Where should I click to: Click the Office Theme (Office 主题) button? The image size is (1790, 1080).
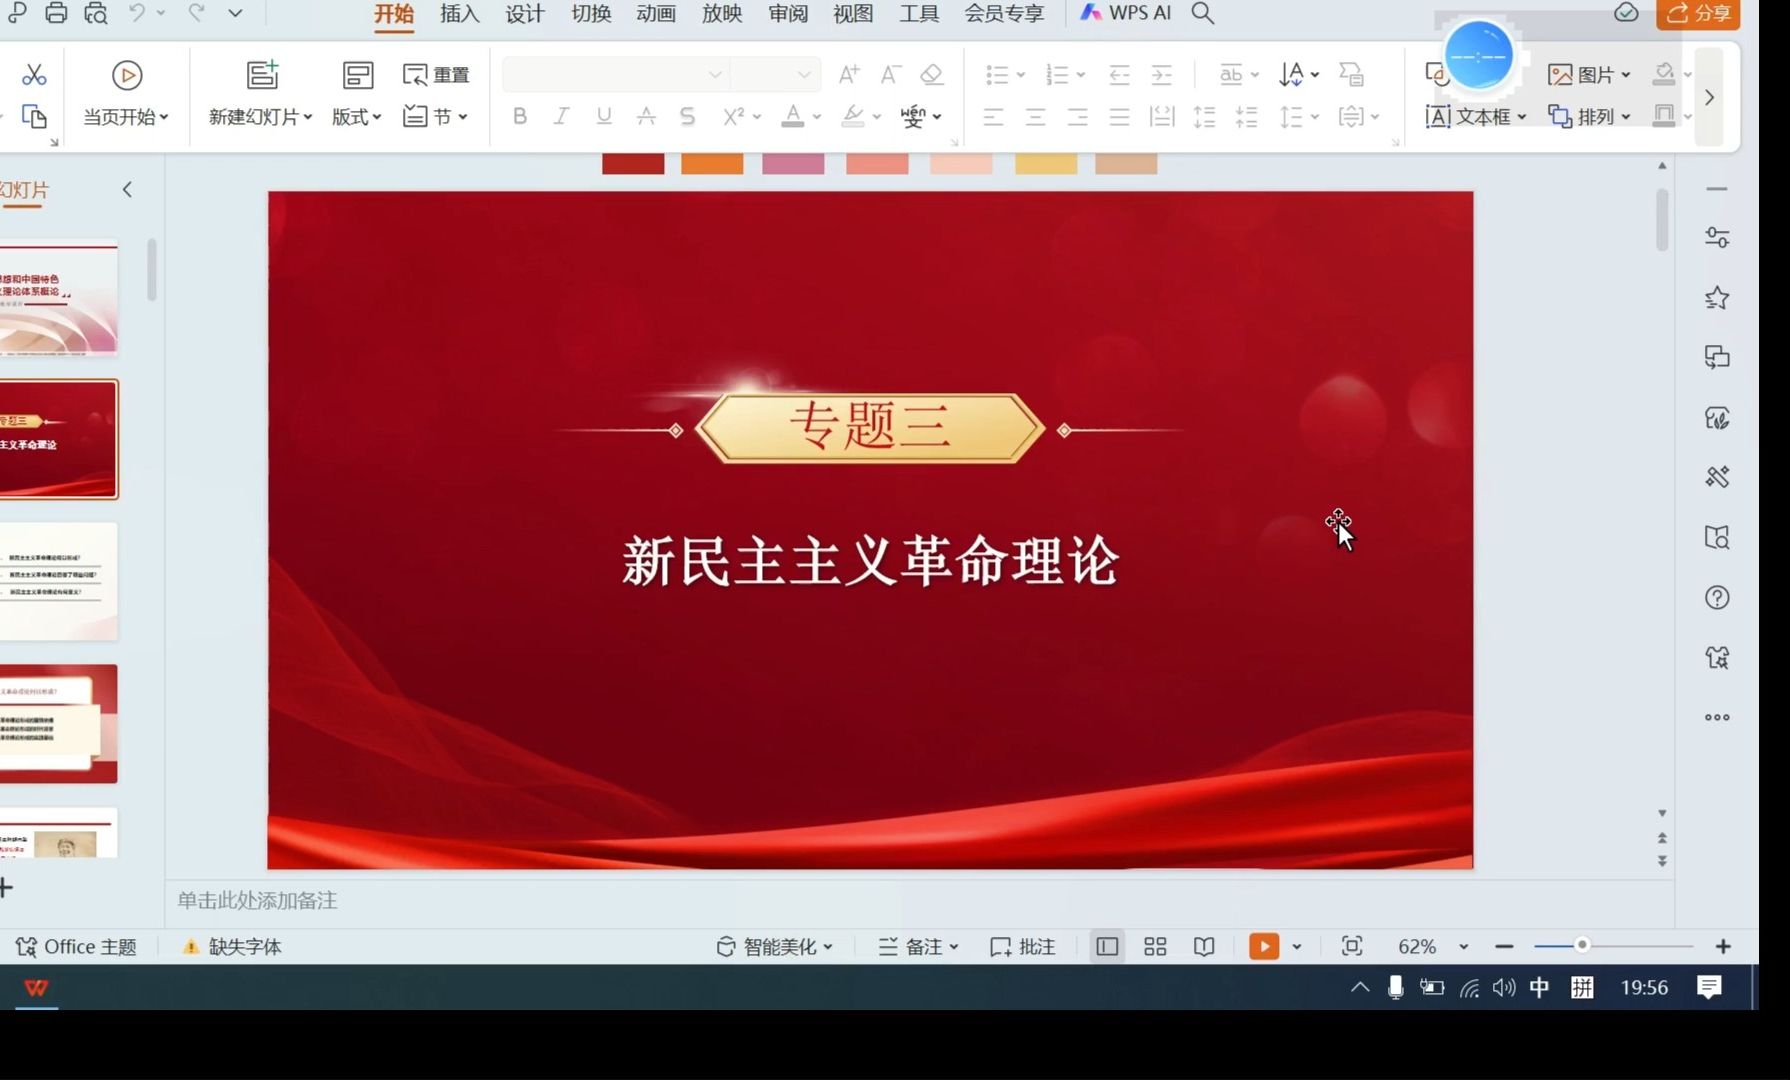click(76, 946)
